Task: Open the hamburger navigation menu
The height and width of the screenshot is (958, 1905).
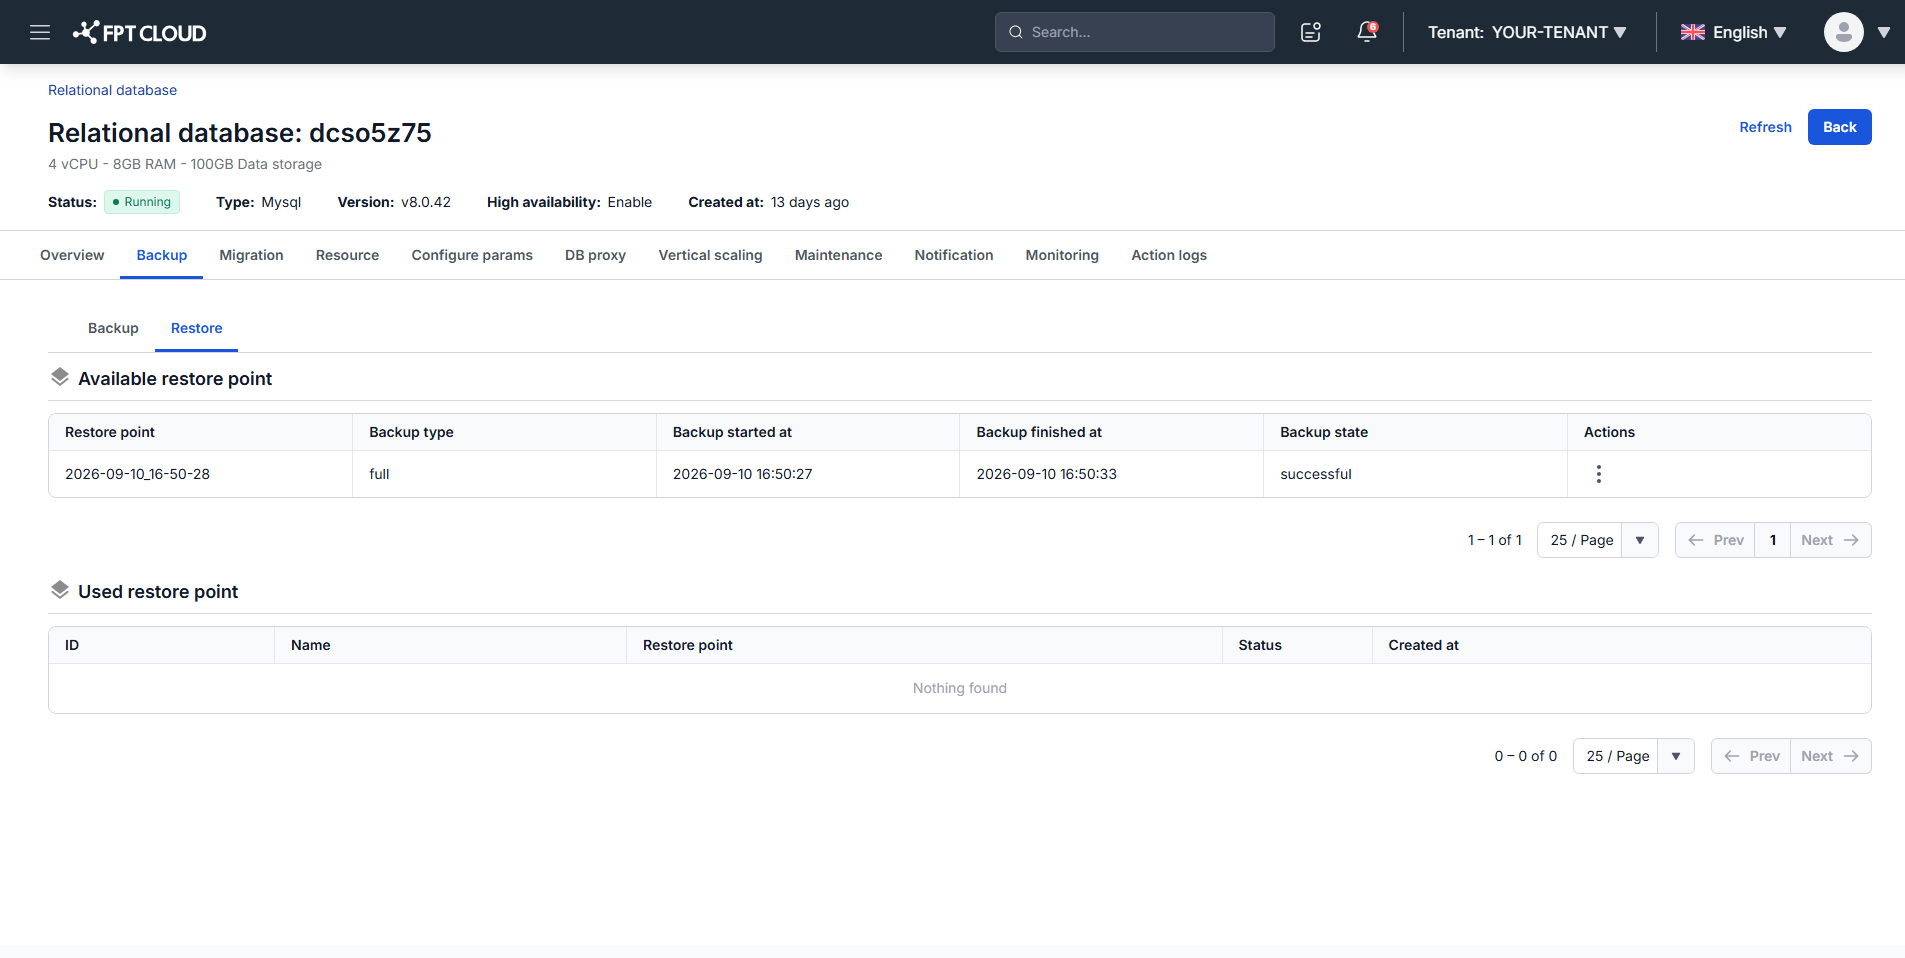Action: click(40, 32)
